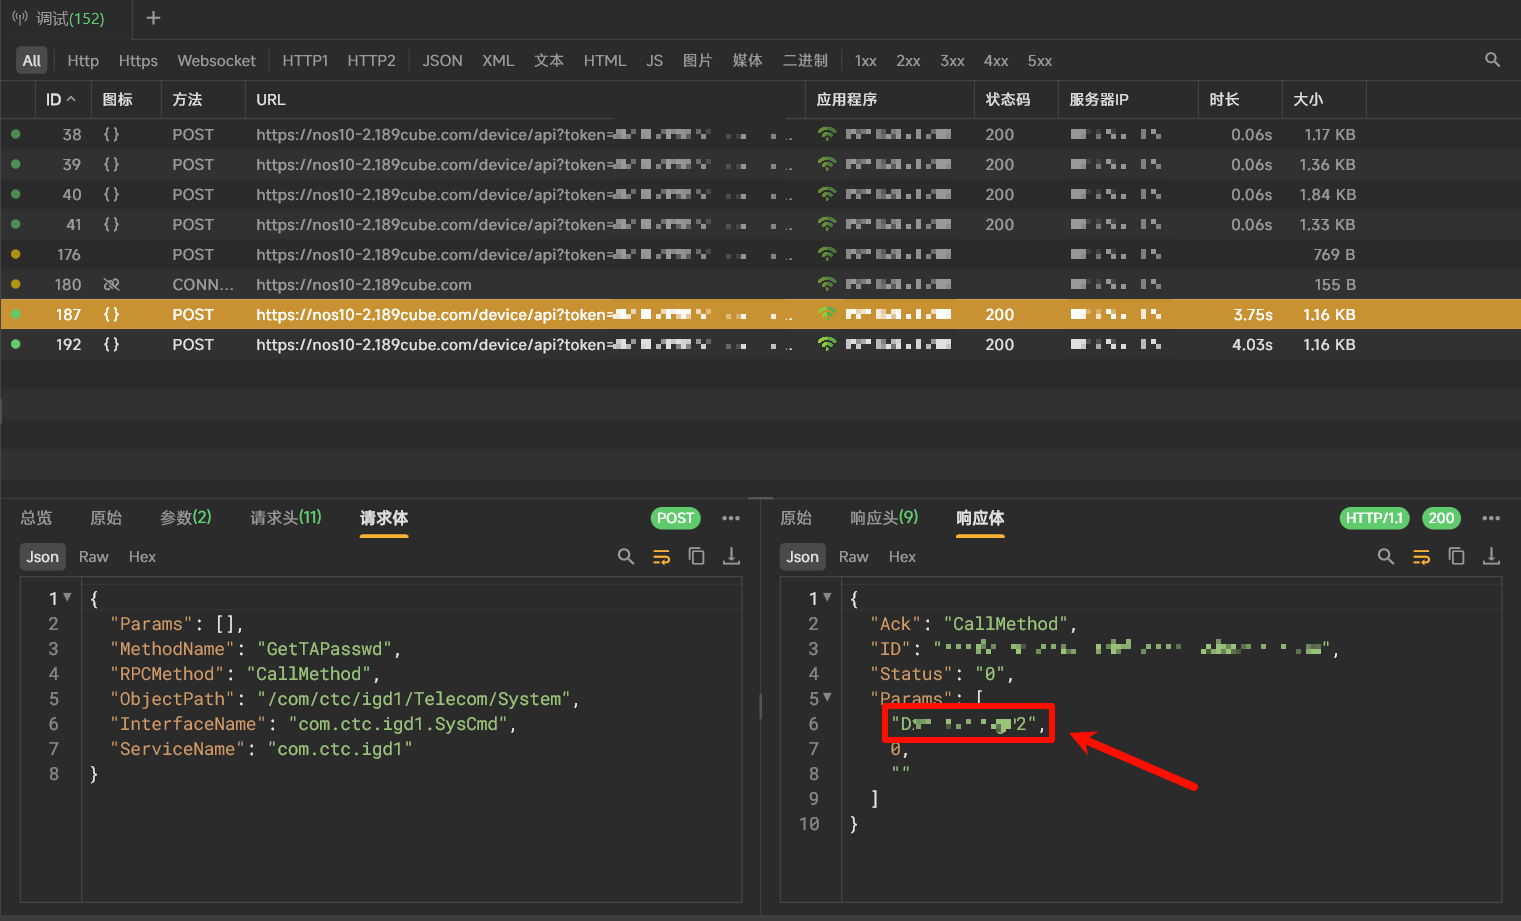Toggle word wrap in request body panel
The width and height of the screenshot is (1521, 921).
tap(661, 556)
